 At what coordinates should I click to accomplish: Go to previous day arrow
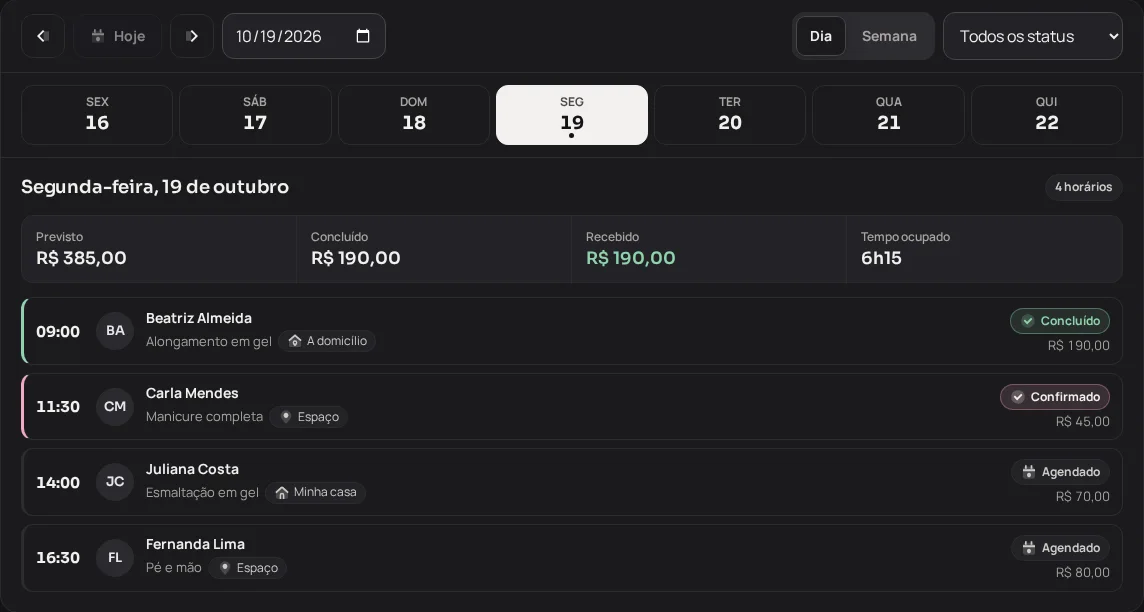42,36
